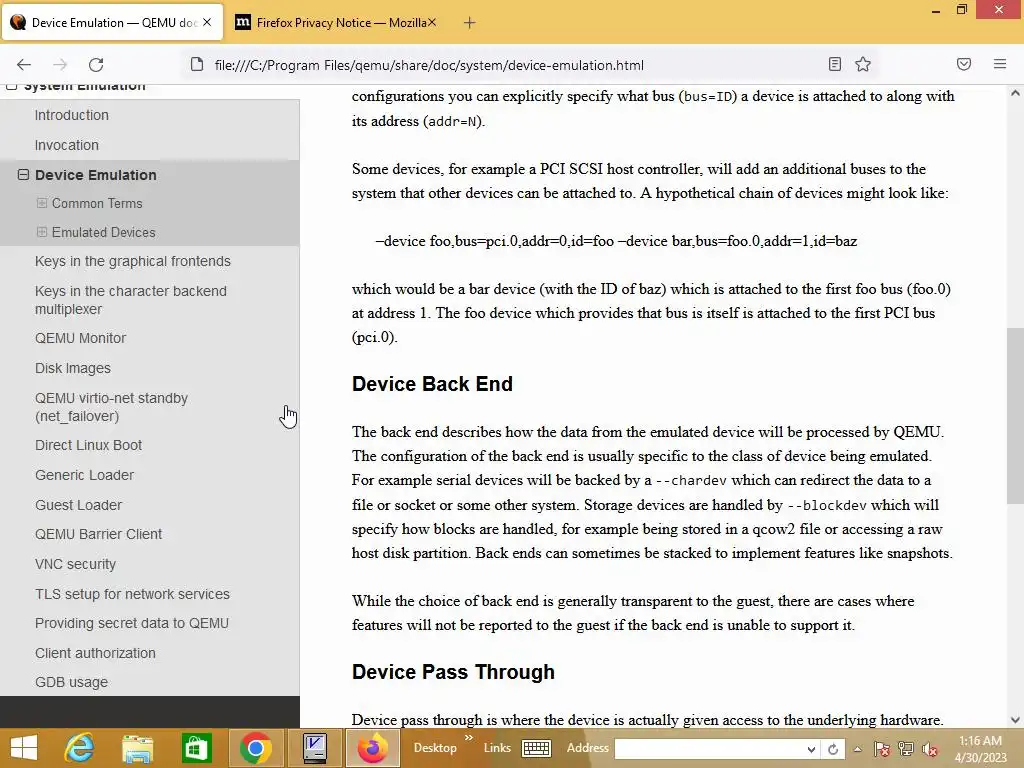Viewport: 1024px width, 768px height.
Task: Save page to Pocket icon
Action: point(964,64)
